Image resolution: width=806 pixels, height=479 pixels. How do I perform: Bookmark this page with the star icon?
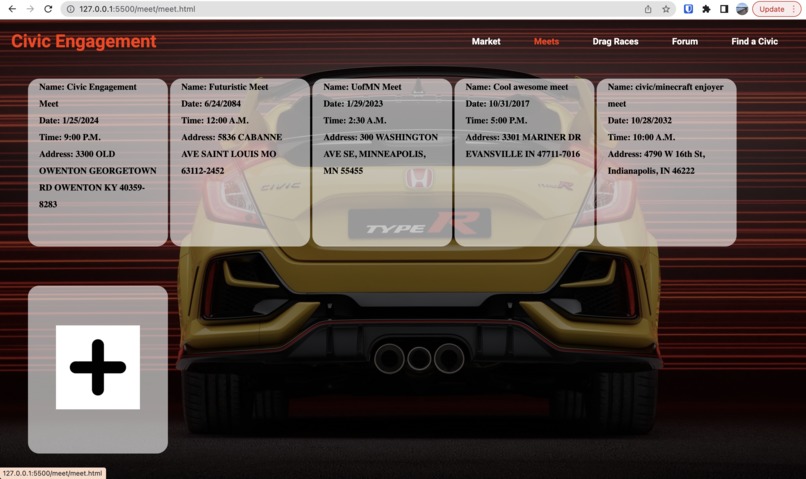tap(666, 9)
